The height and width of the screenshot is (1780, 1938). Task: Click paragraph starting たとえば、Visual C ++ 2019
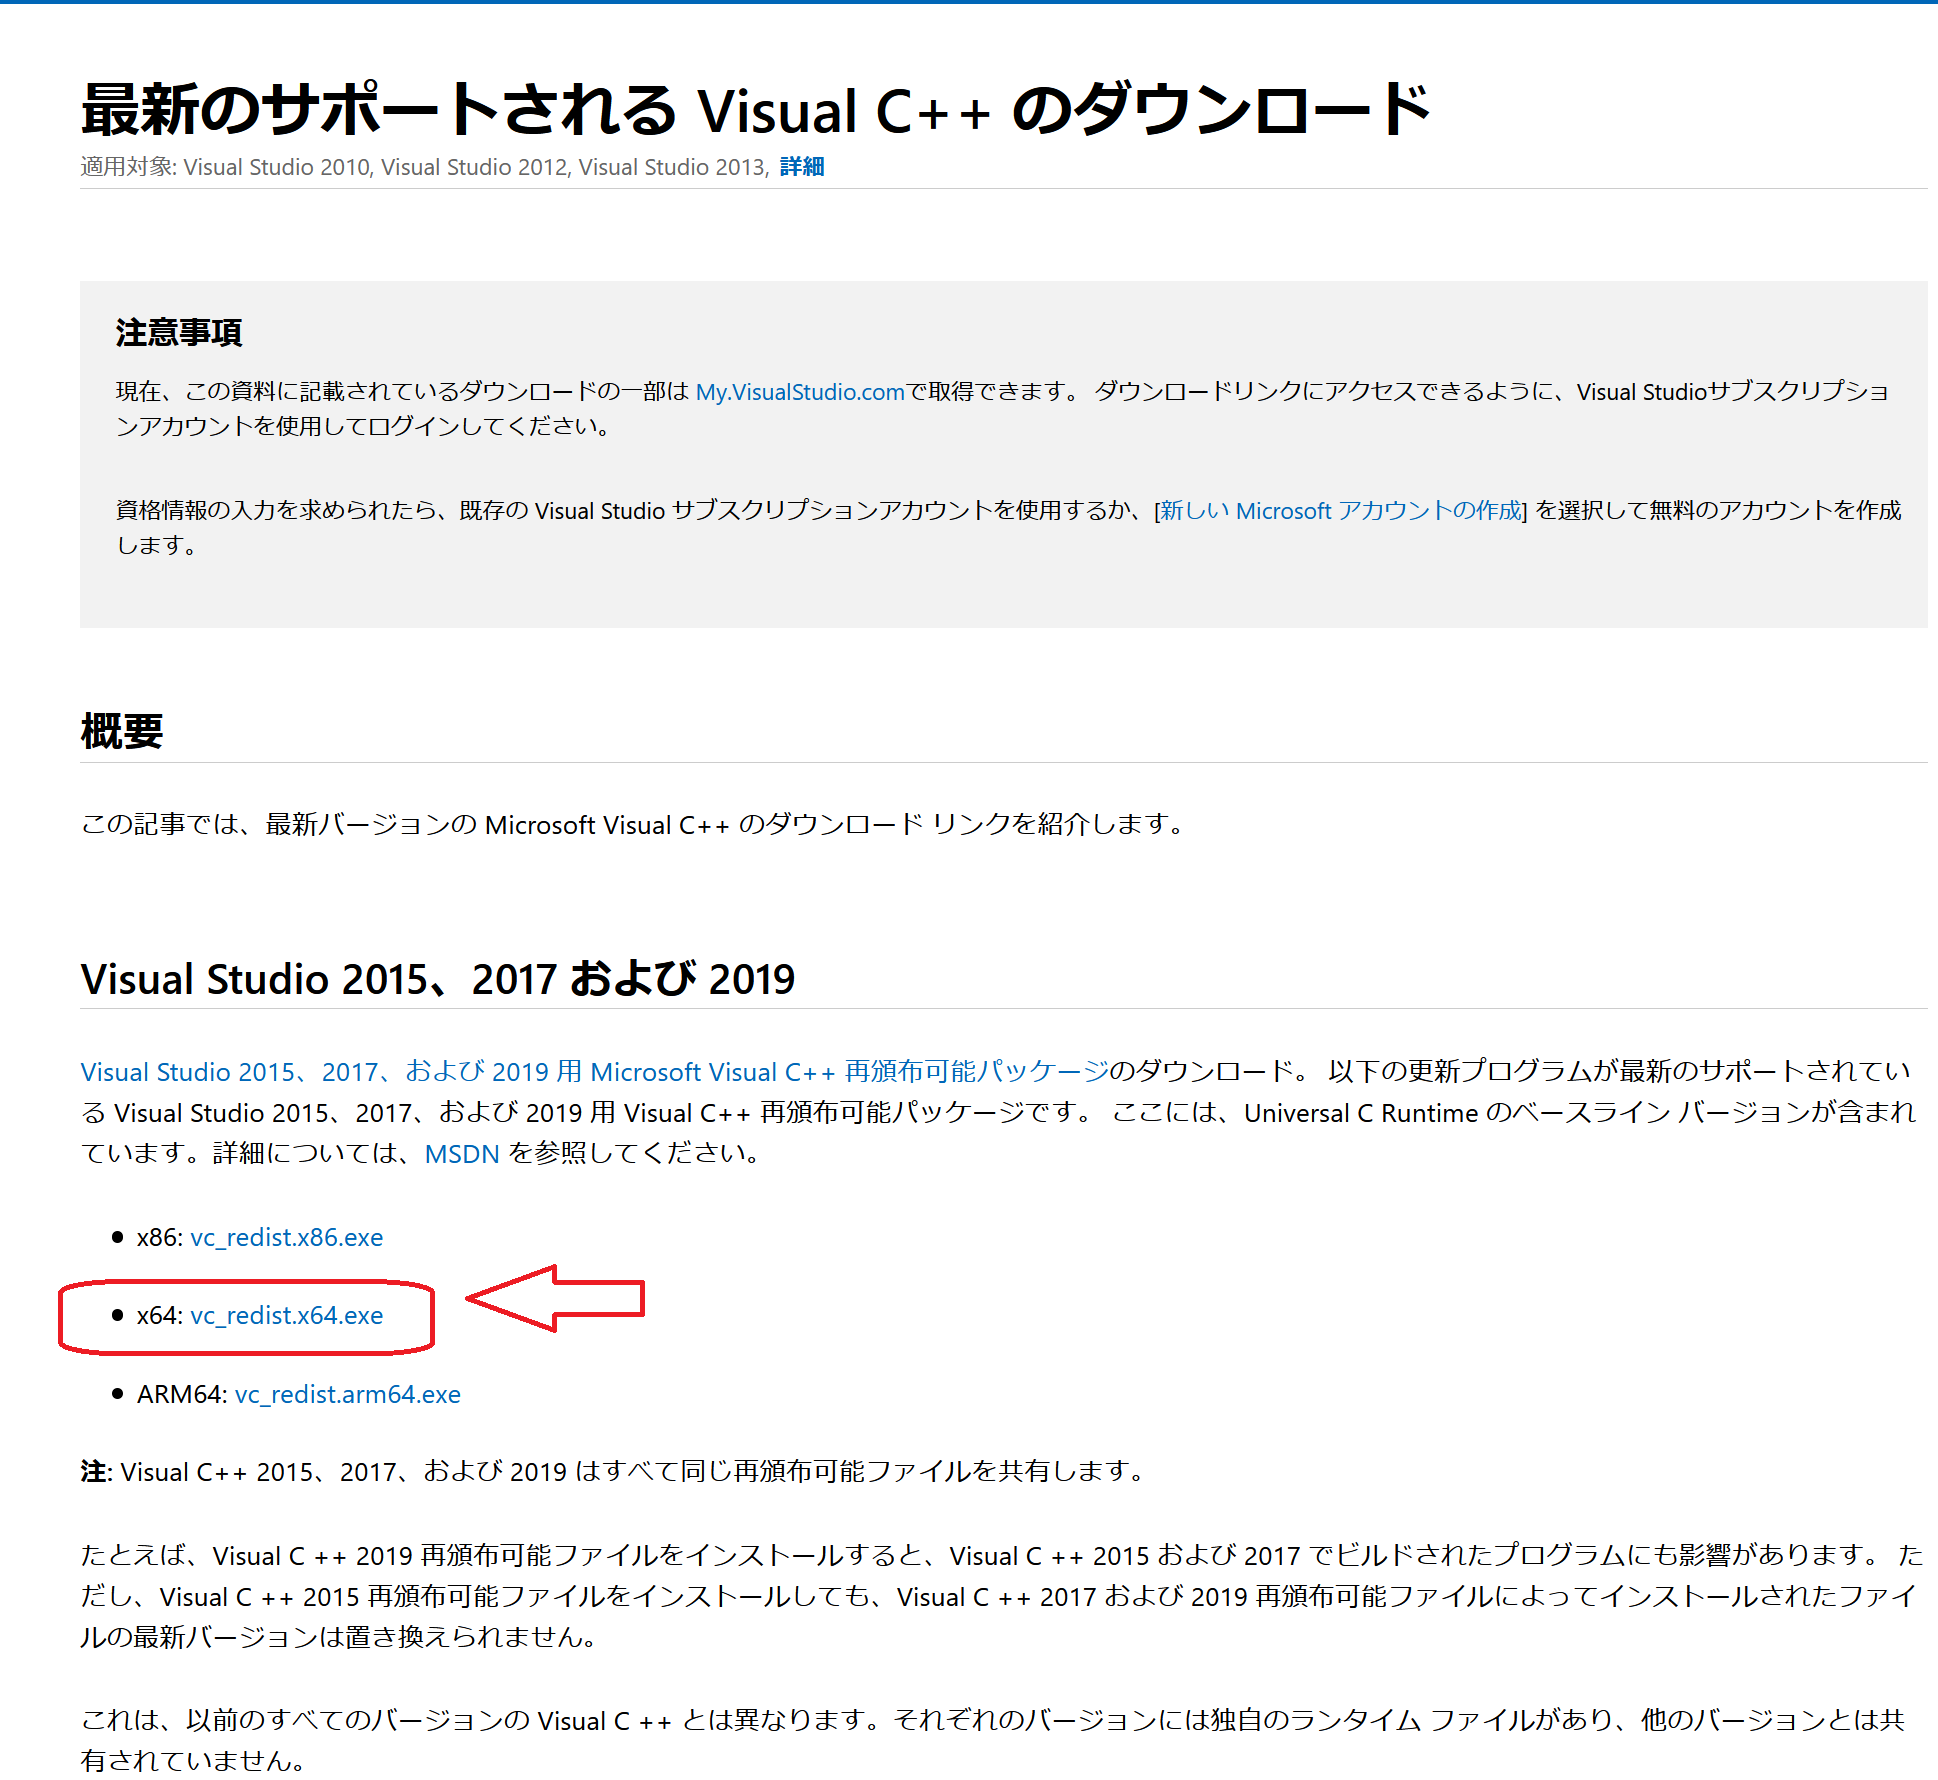(x=1002, y=1596)
